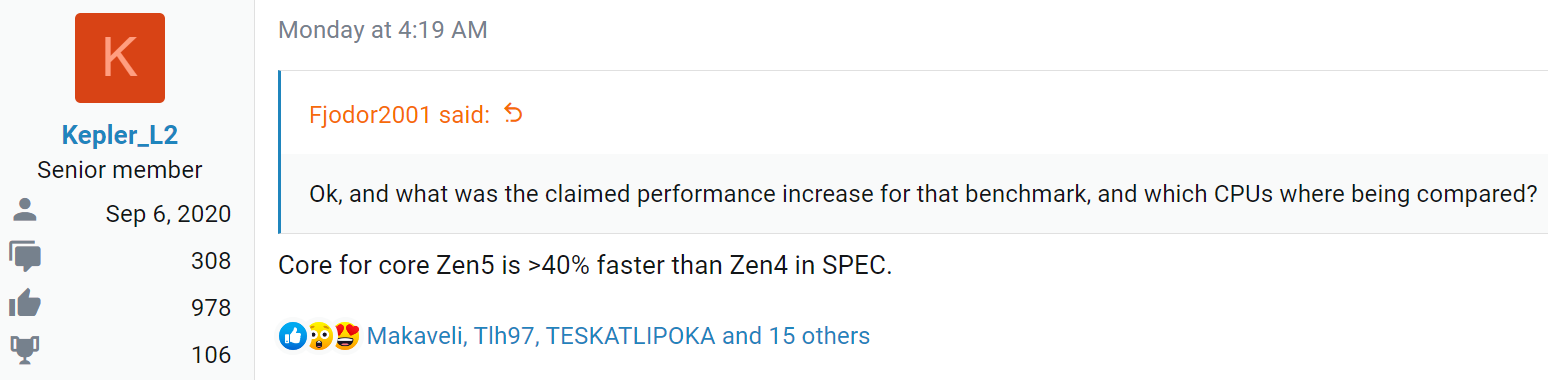Click the joined date person icon
Image resolution: width=1548 pixels, height=380 pixels.
pos(24,213)
